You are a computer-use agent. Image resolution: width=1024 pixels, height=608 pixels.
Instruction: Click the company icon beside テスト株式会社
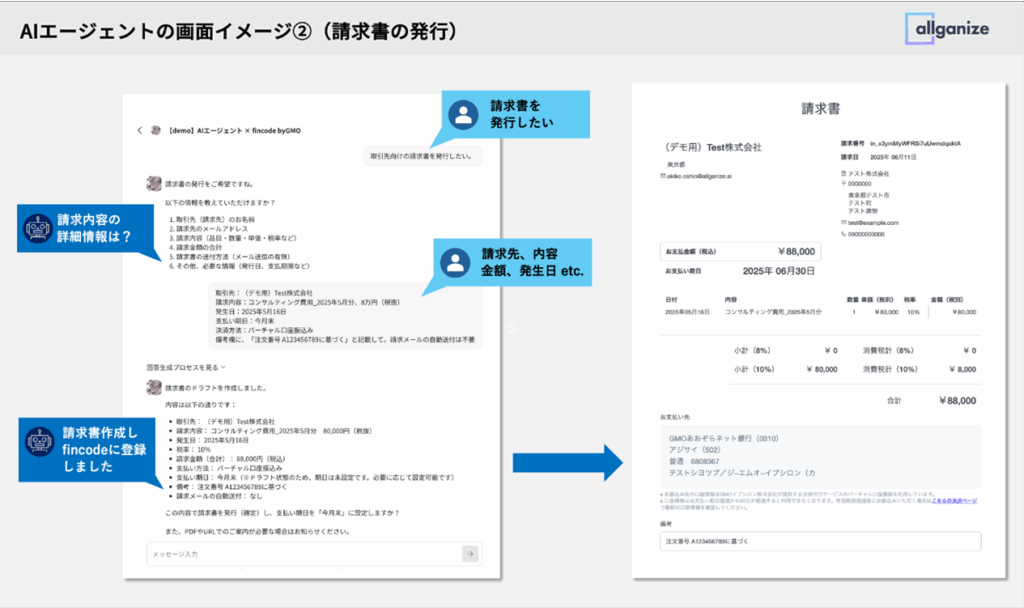pos(844,174)
